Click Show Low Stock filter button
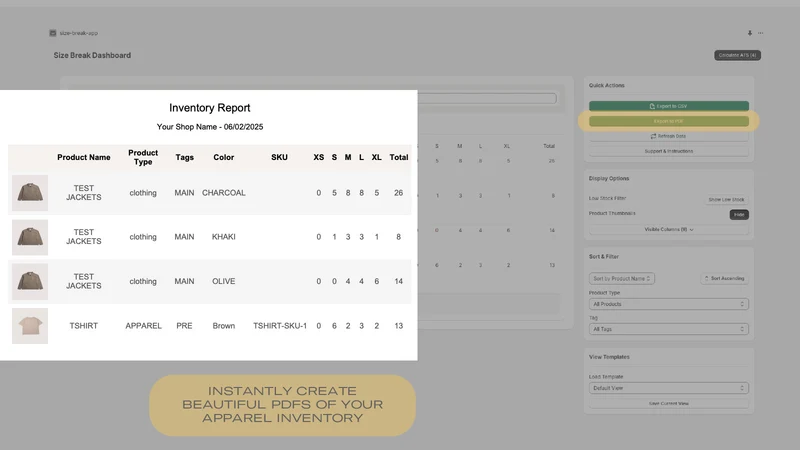This screenshot has height=450, width=800. 727,199
